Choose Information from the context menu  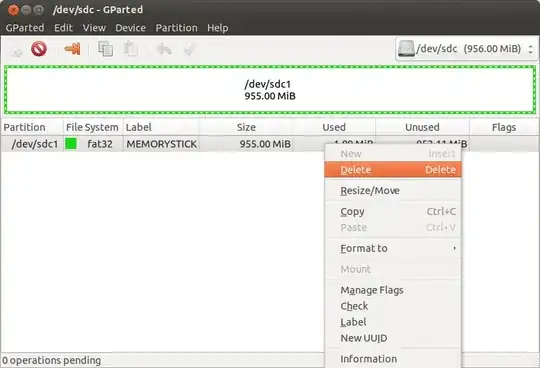pyautogui.click(x=393, y=359)
